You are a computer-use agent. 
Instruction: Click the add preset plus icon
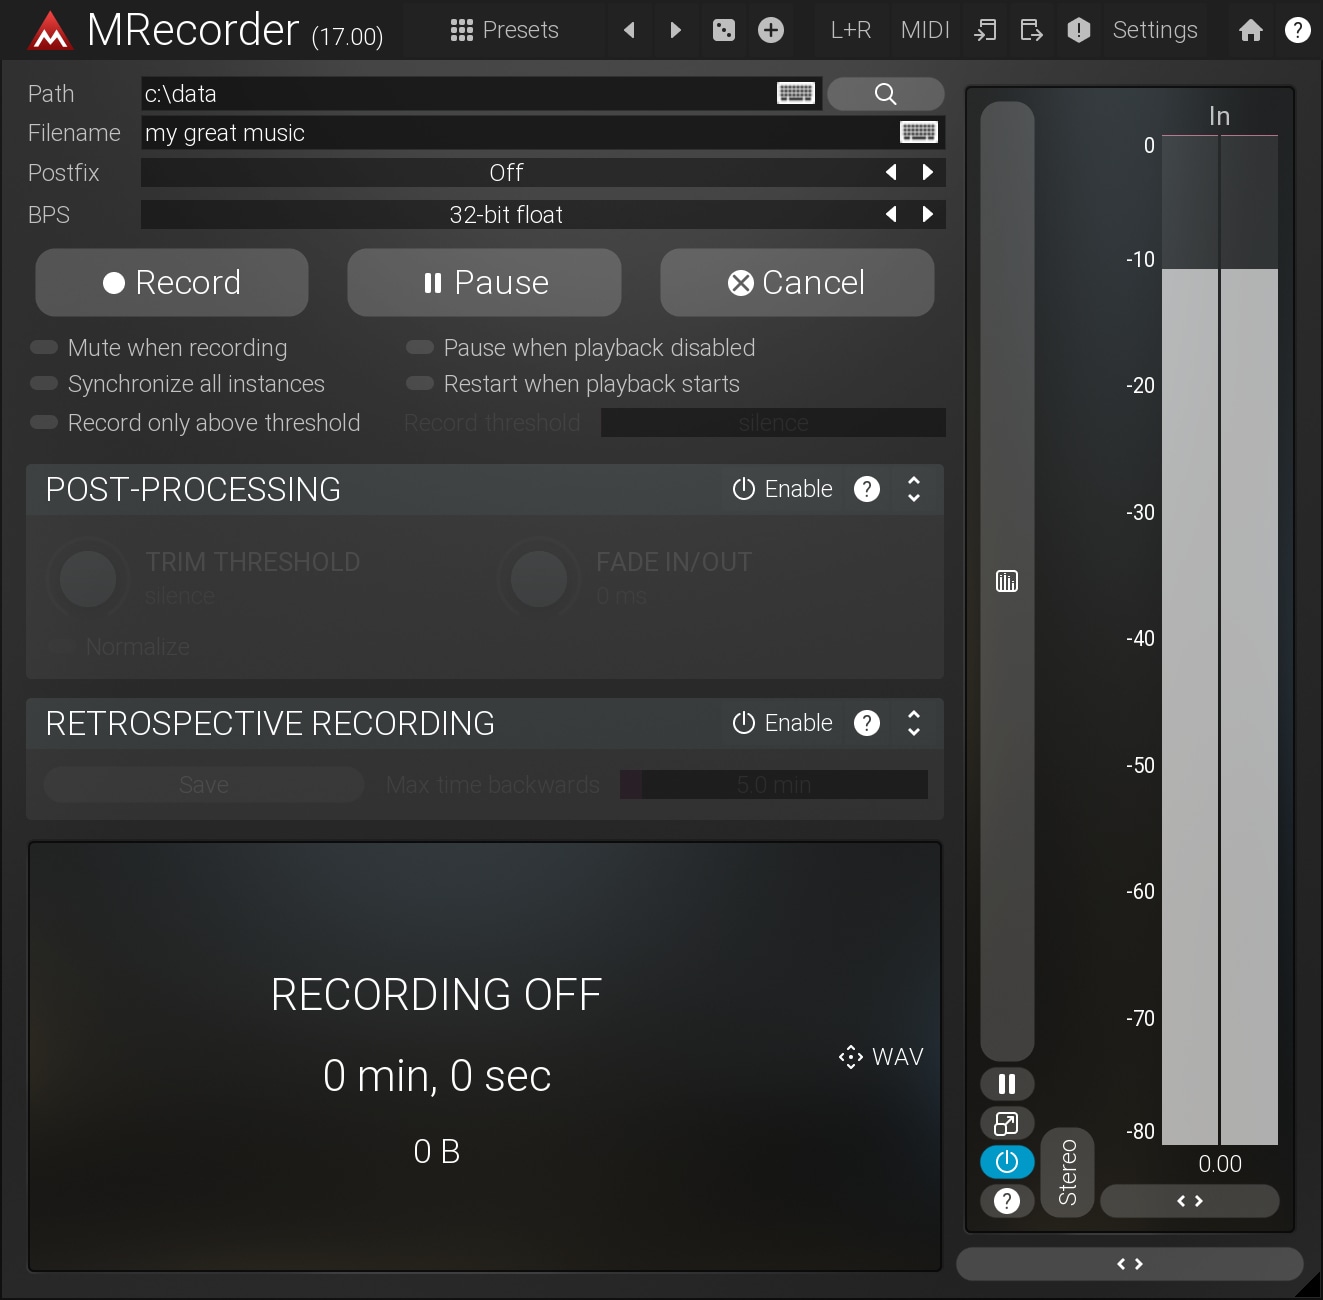tap(770, 30)
